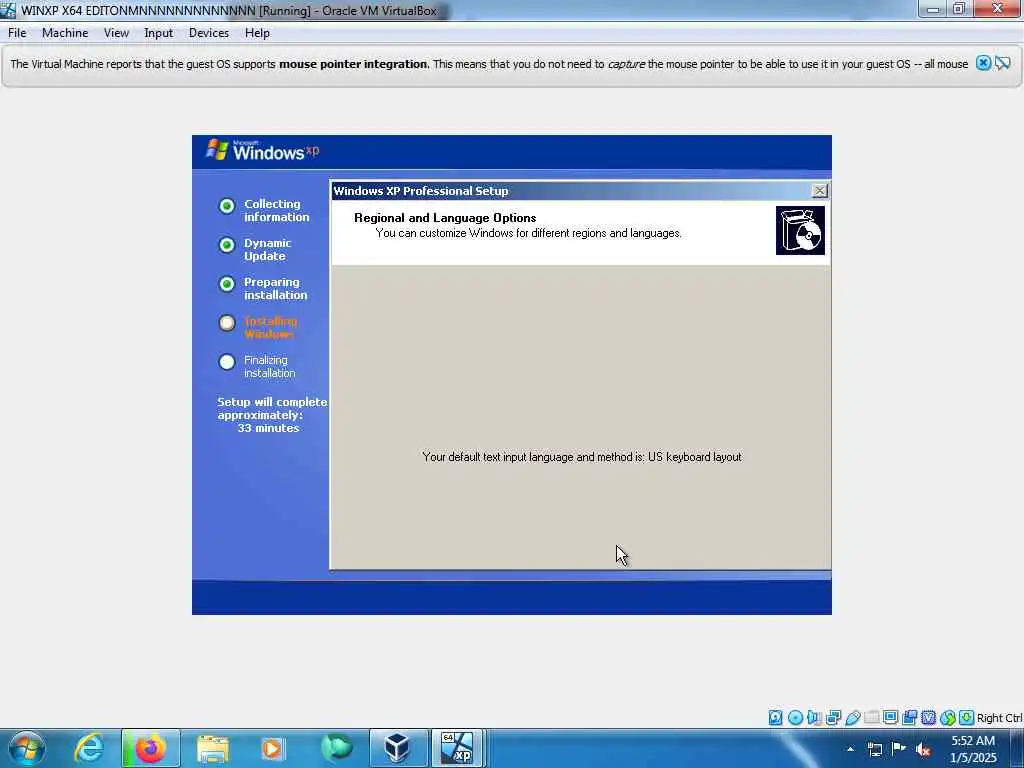Open the File menu
The width and height of the screenshot is (1024, 768).
[17, 33]
